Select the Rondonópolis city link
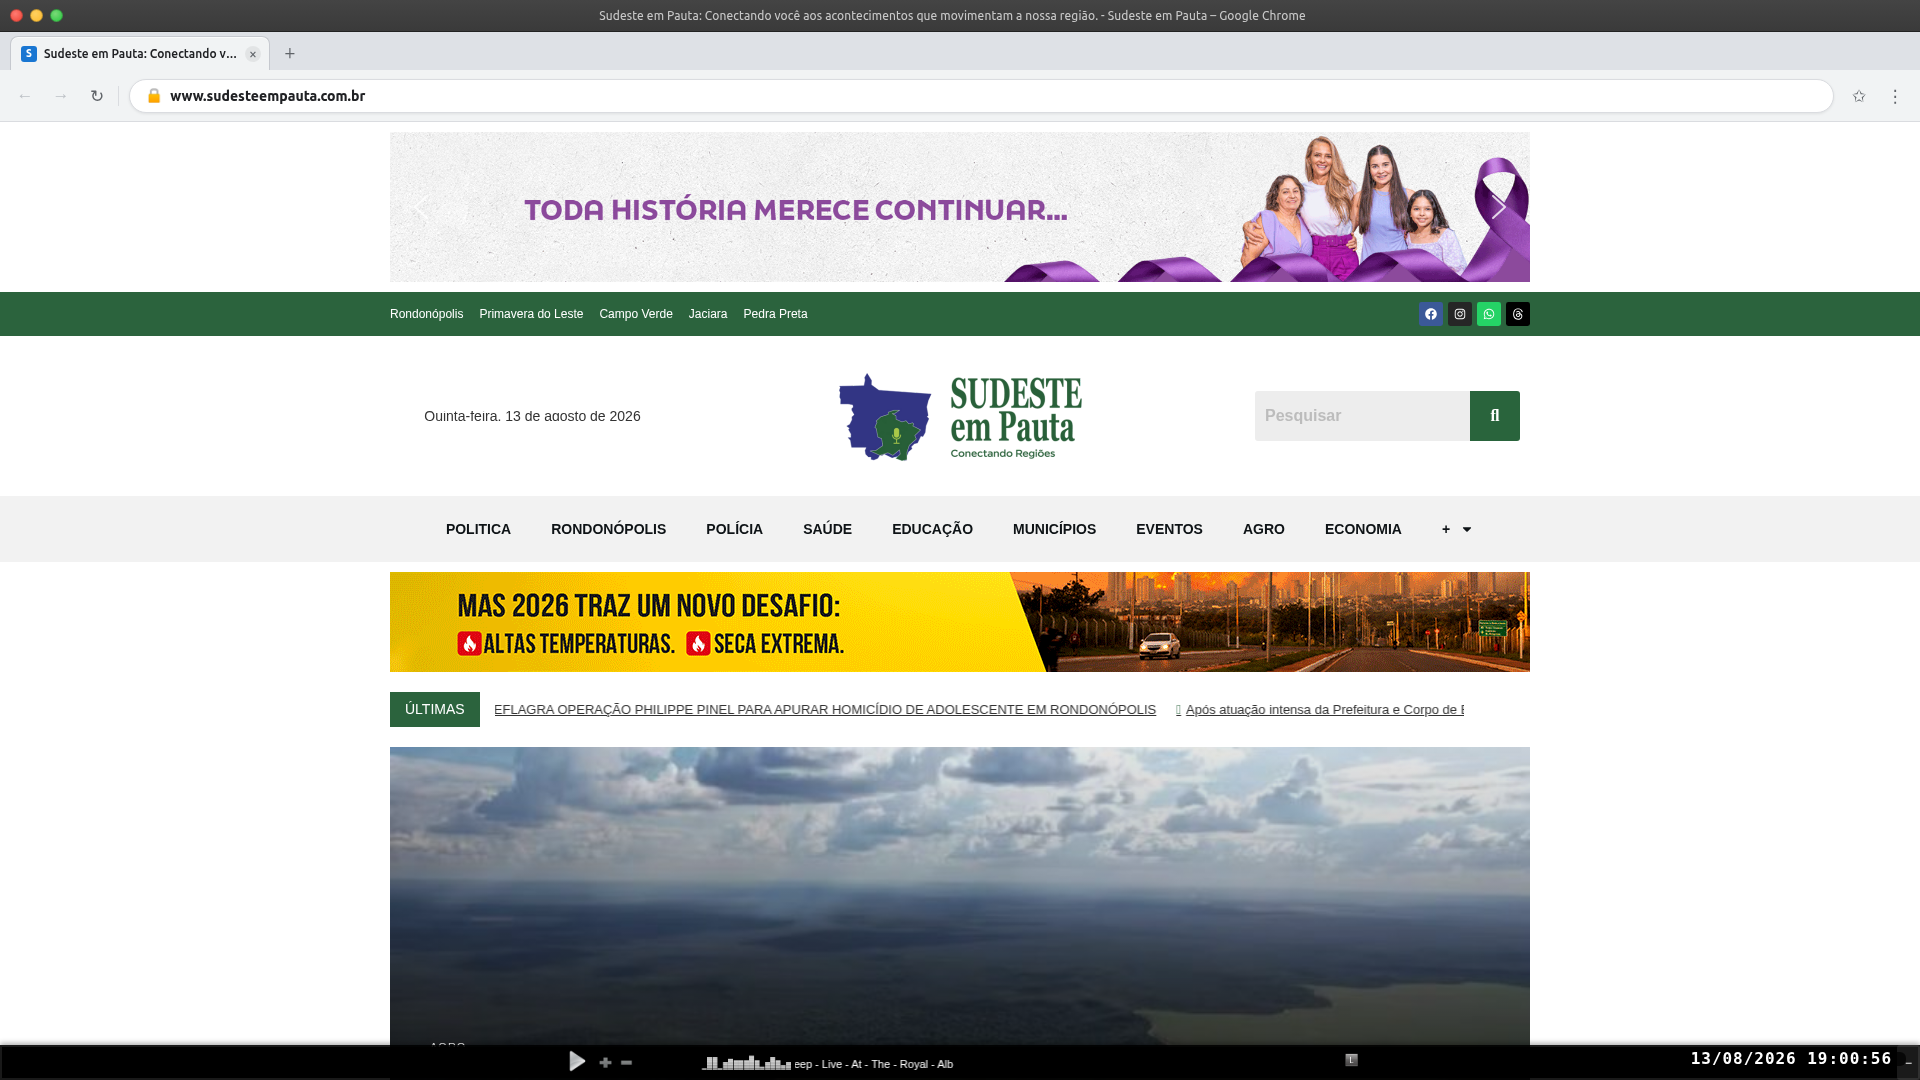 427,314
